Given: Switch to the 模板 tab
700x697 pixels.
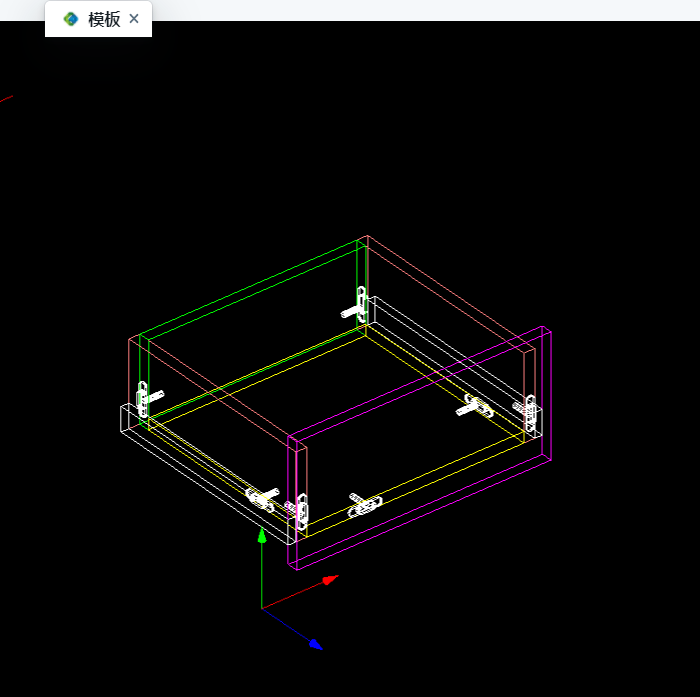Looking at the screenshot, I should point(104,19).
